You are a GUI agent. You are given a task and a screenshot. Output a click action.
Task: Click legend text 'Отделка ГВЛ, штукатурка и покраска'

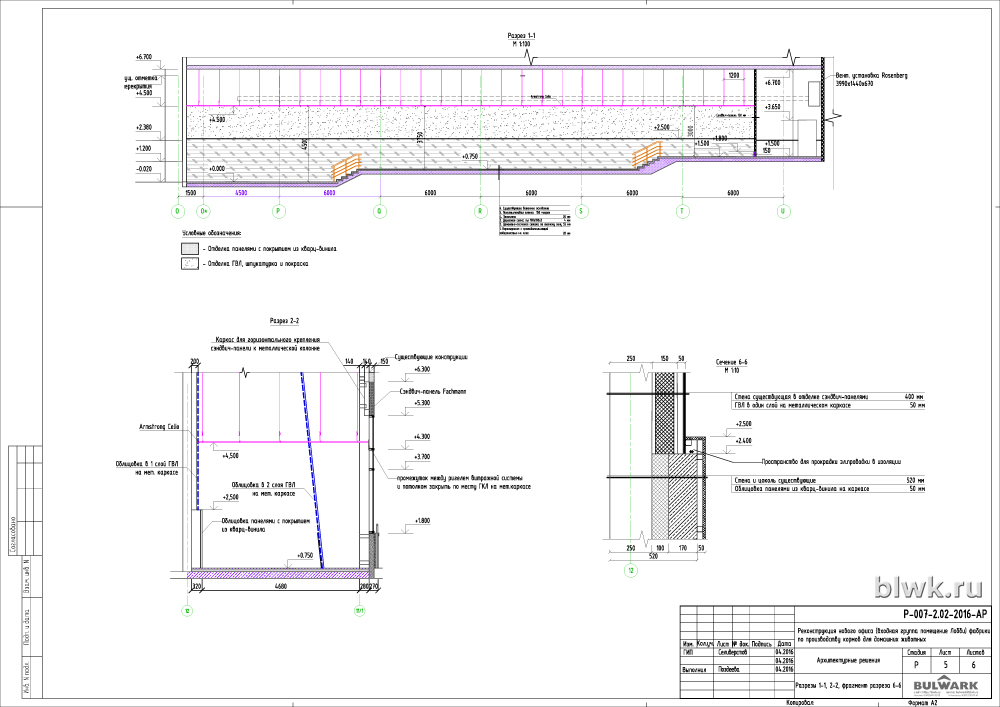click(257, 263)
